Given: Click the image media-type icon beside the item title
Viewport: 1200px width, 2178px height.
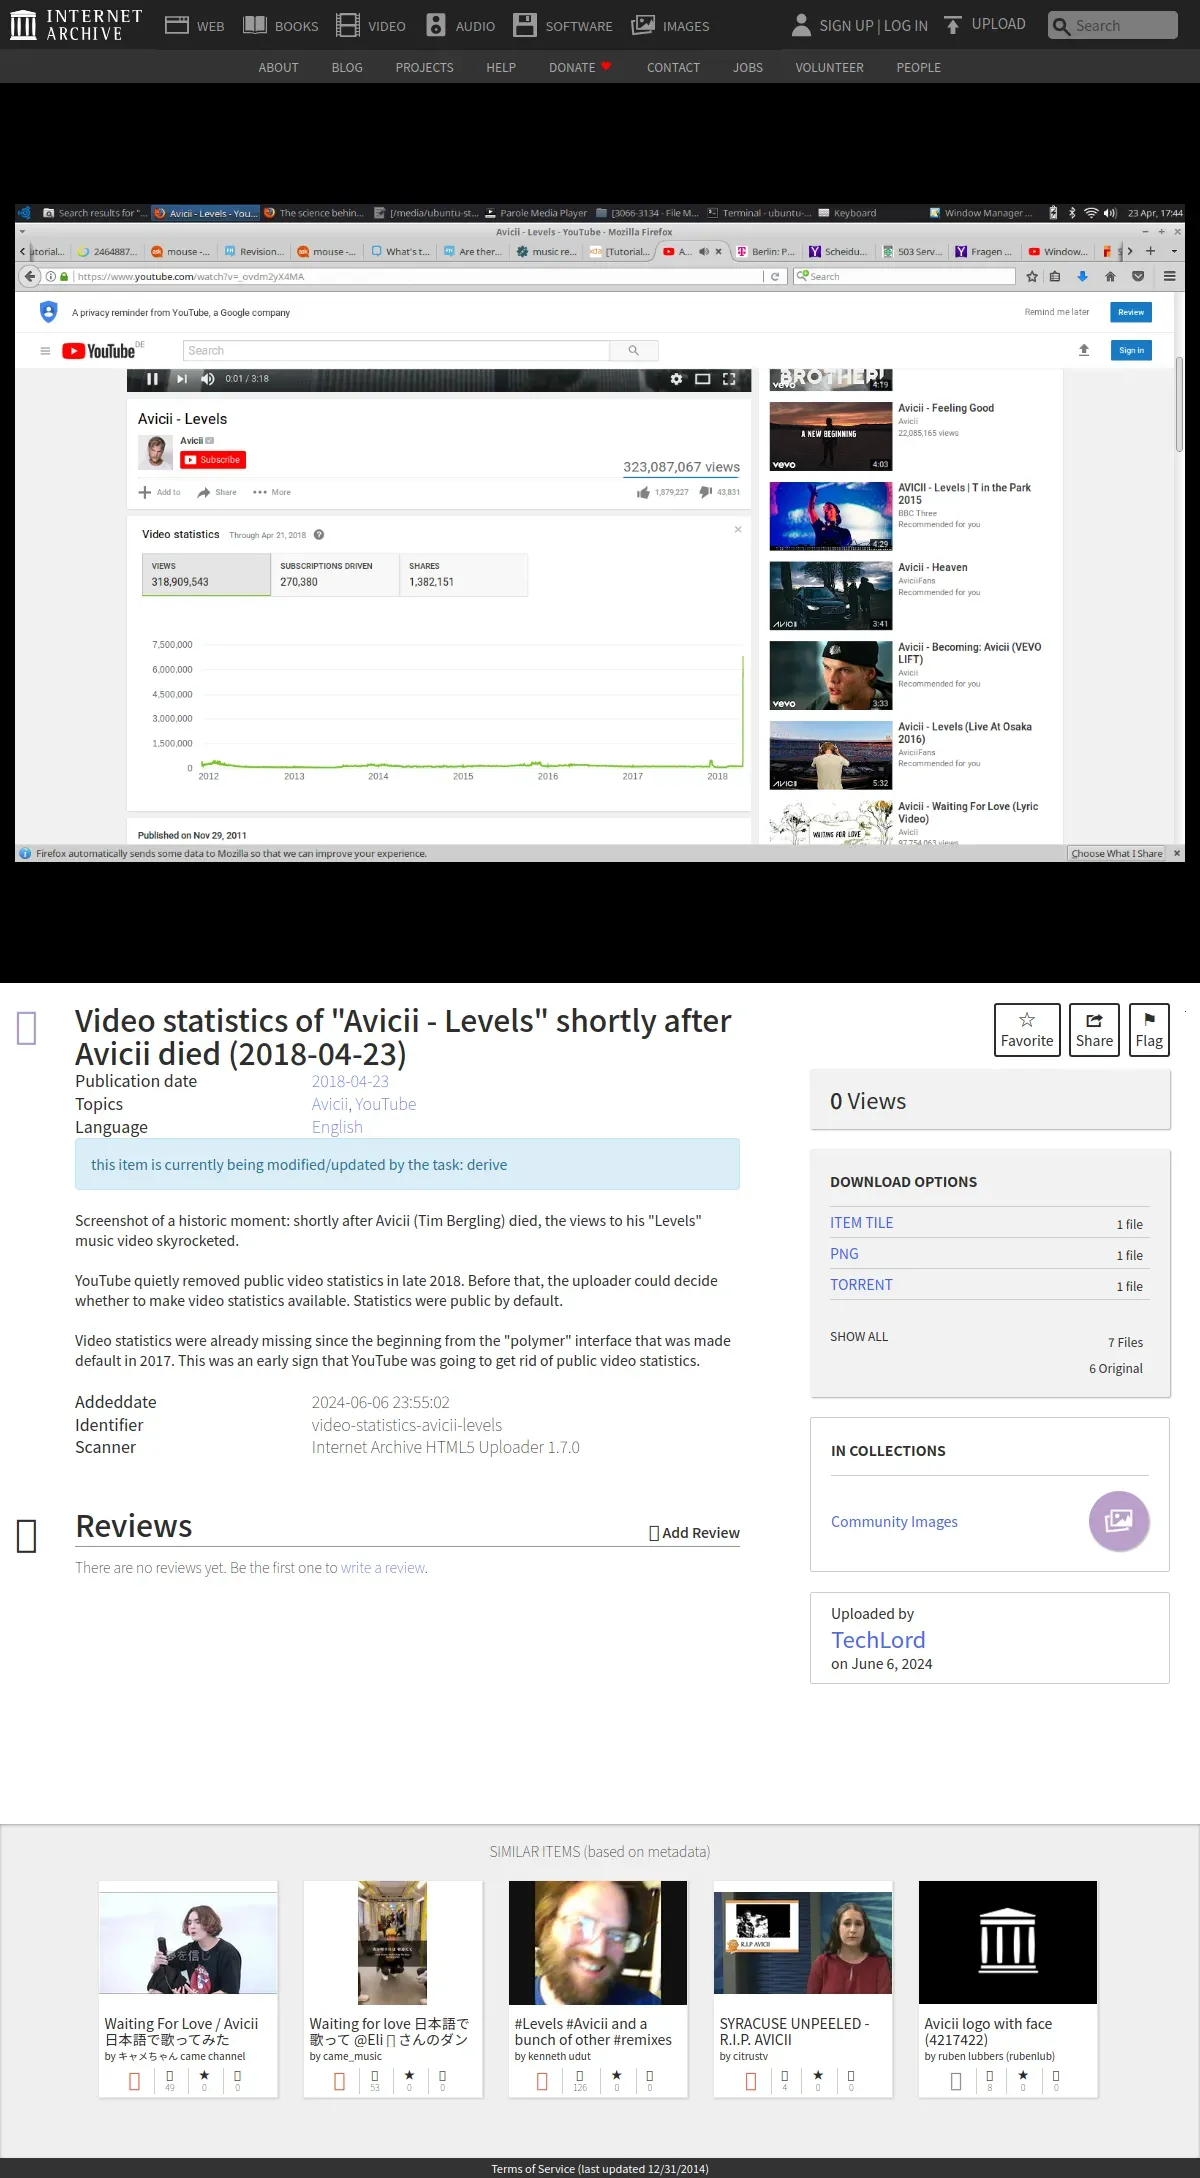Looking at the screenshot, I should click(x=27, y=1028).
